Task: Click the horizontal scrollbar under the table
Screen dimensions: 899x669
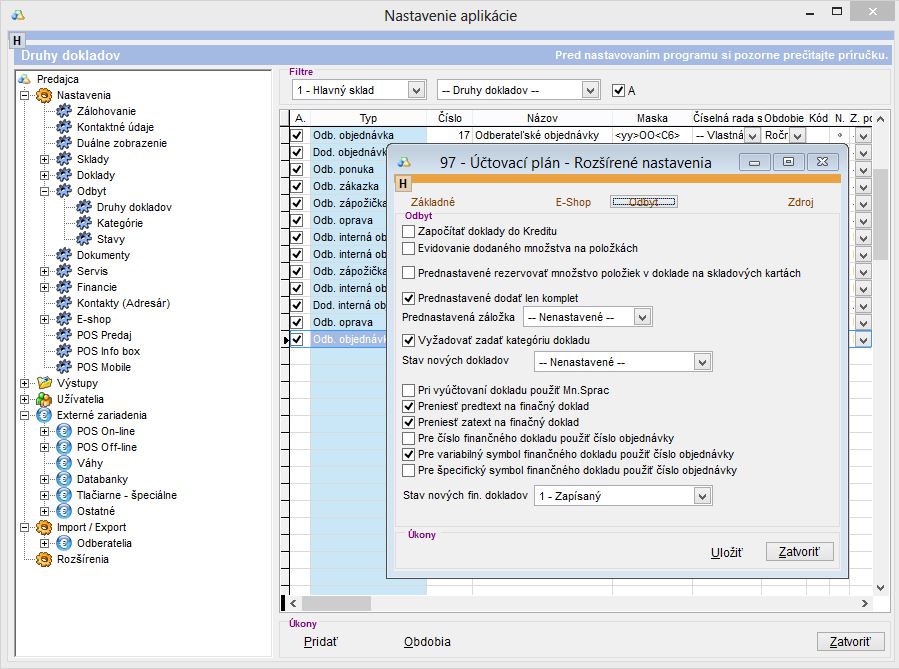Action: pos(580,603)
